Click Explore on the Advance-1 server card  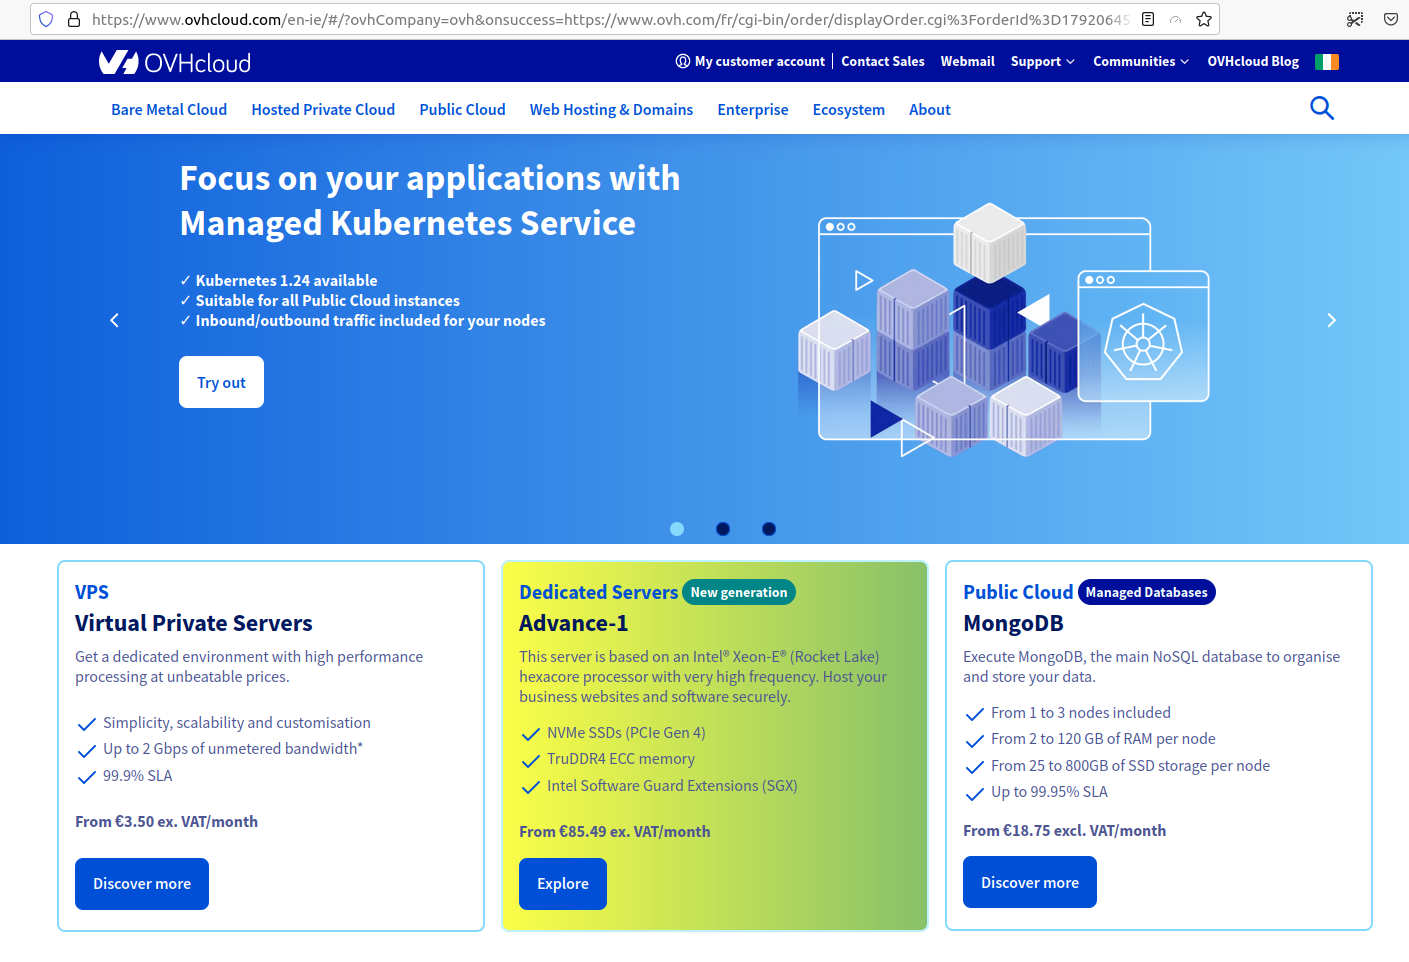562,883
